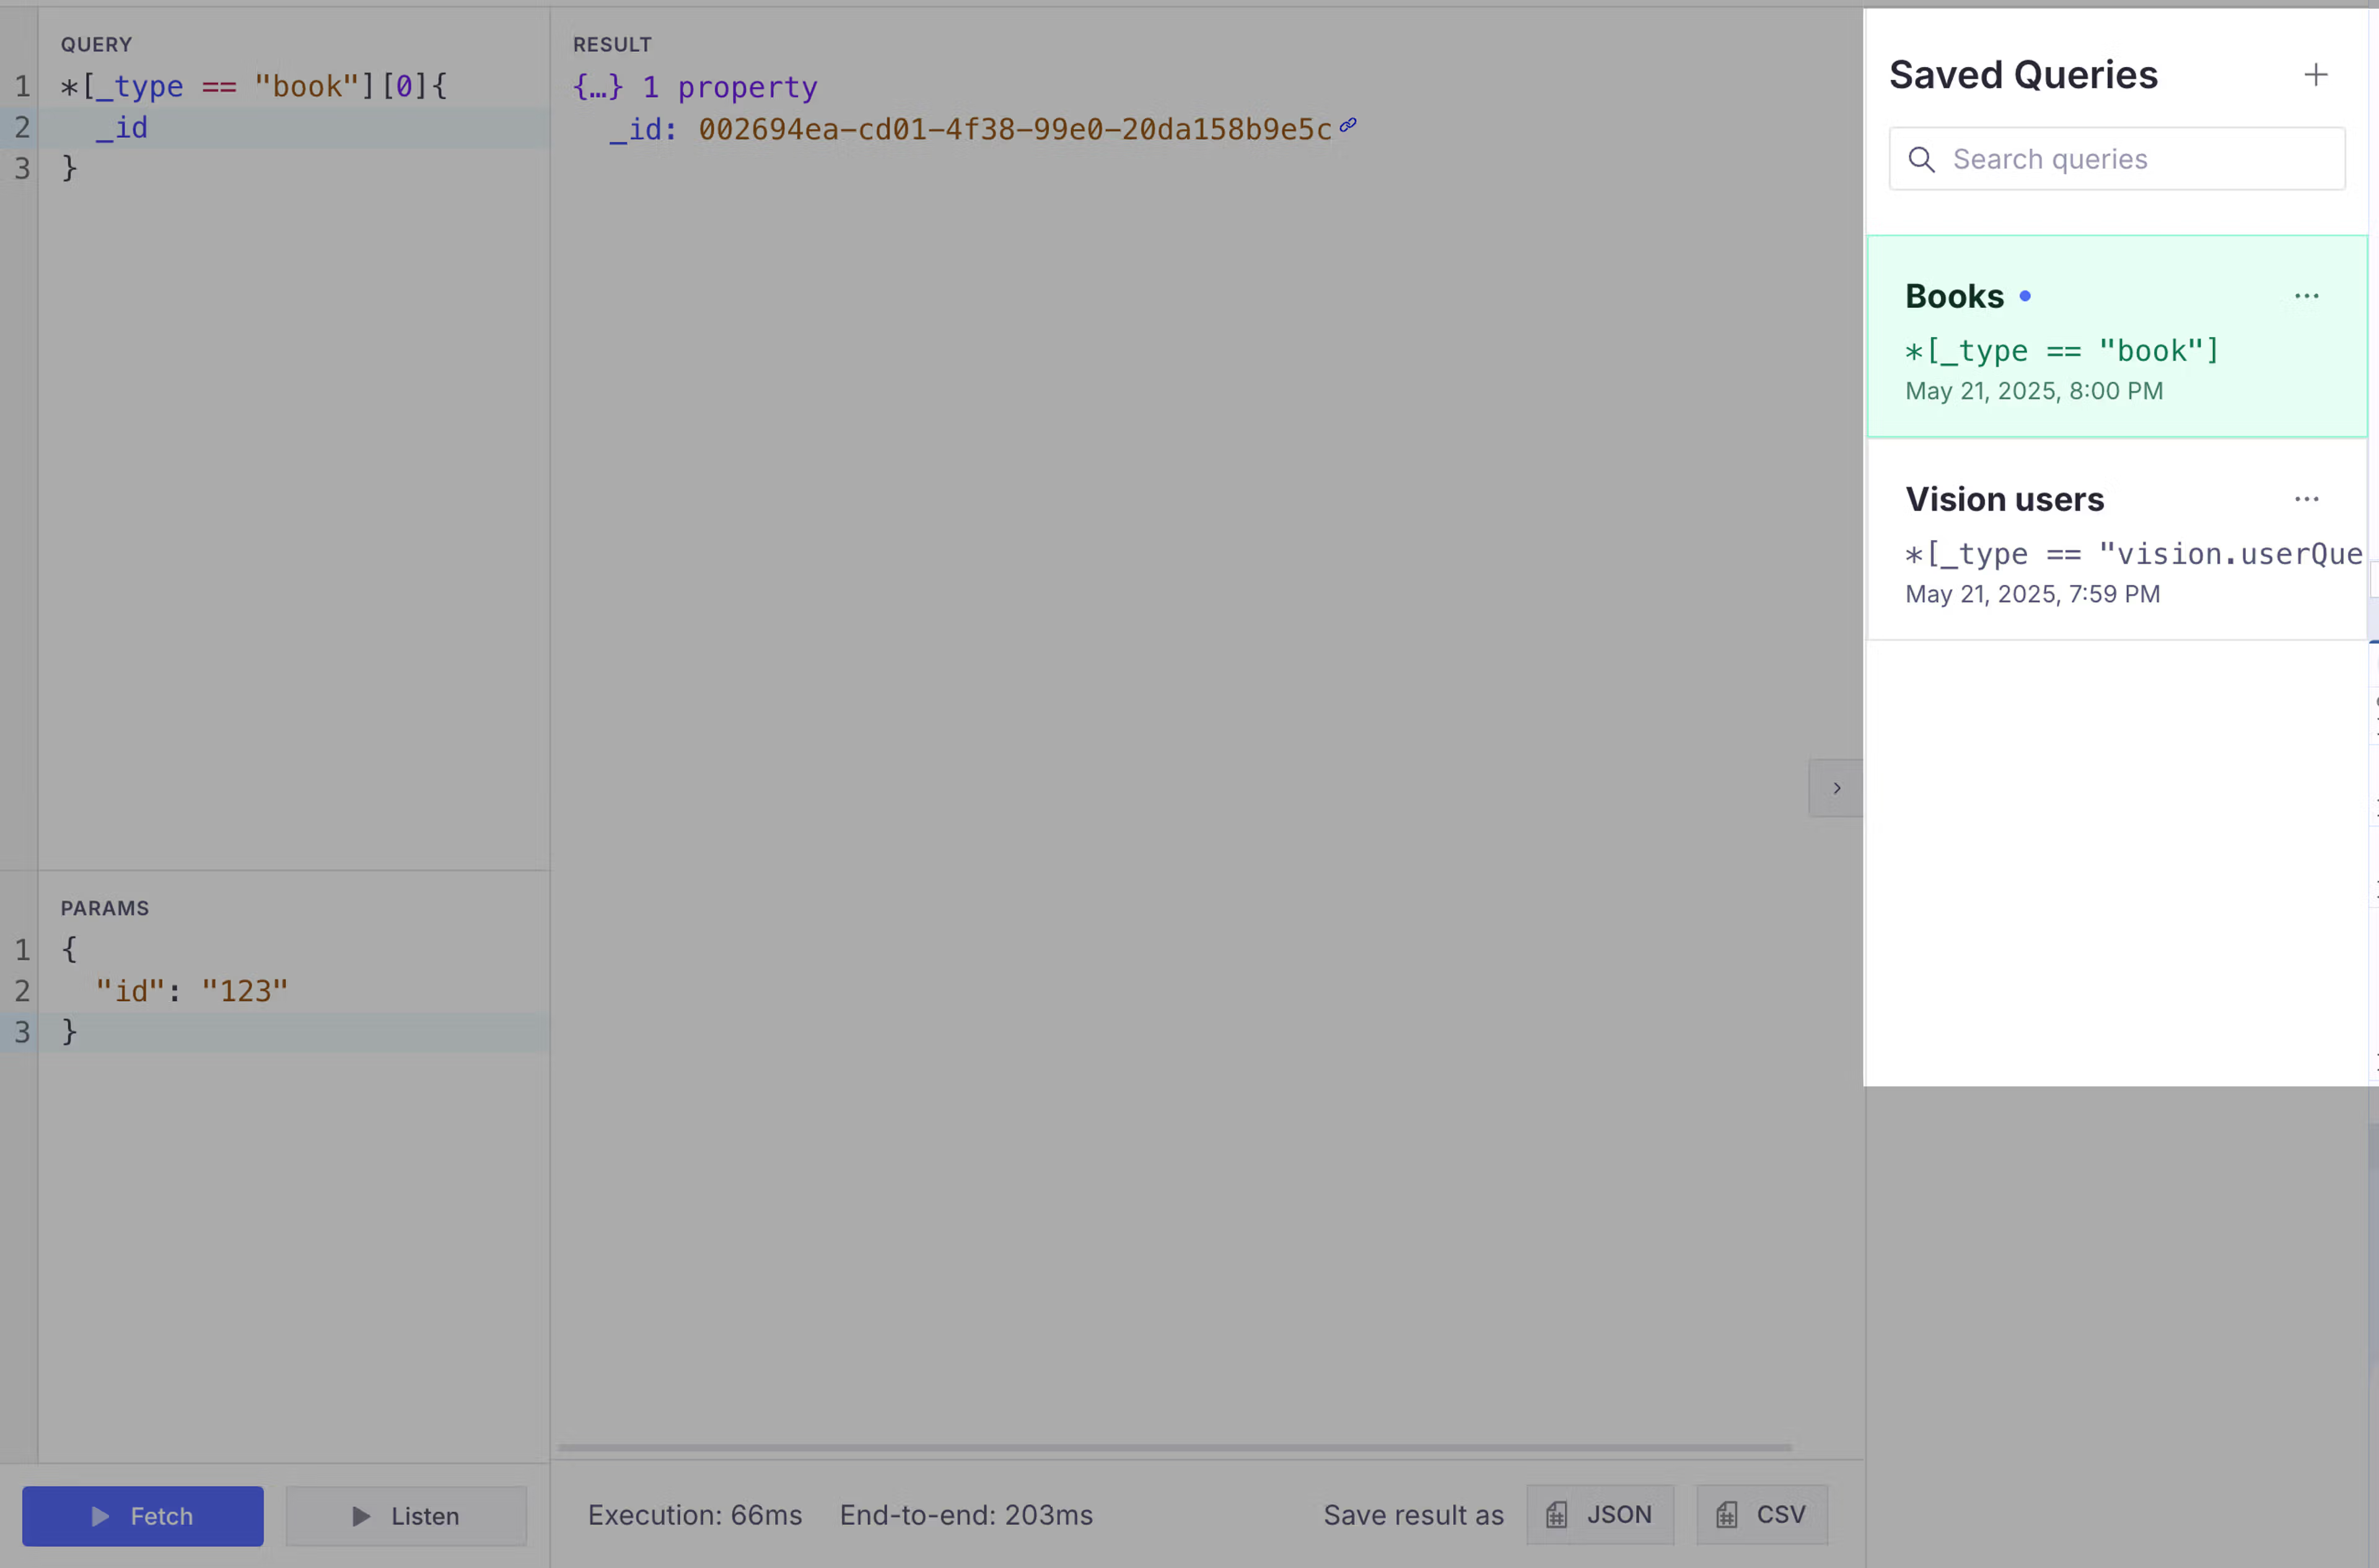Collapse the result object using the {…} toggle
2379x1568 pixels.
click(597, 87)
